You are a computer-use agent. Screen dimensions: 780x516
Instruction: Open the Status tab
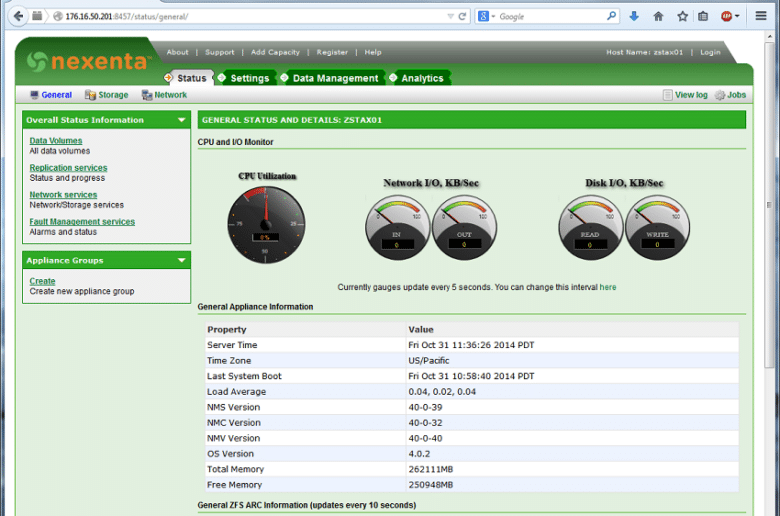coord(192,78)
